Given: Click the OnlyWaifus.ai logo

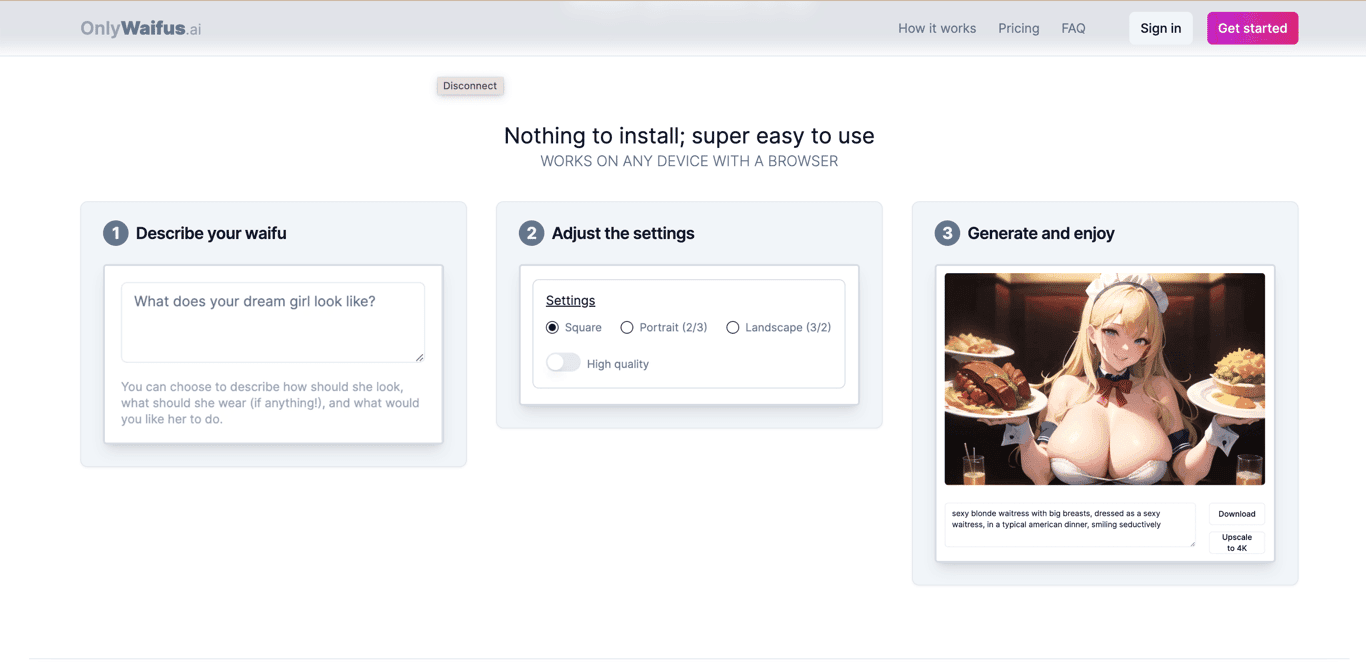Looking at the screenshot, I should coord(141,28).
